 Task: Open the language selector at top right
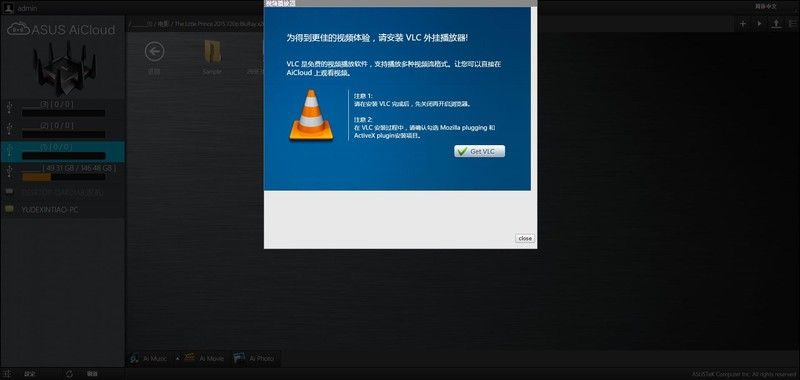pos(766,6)
